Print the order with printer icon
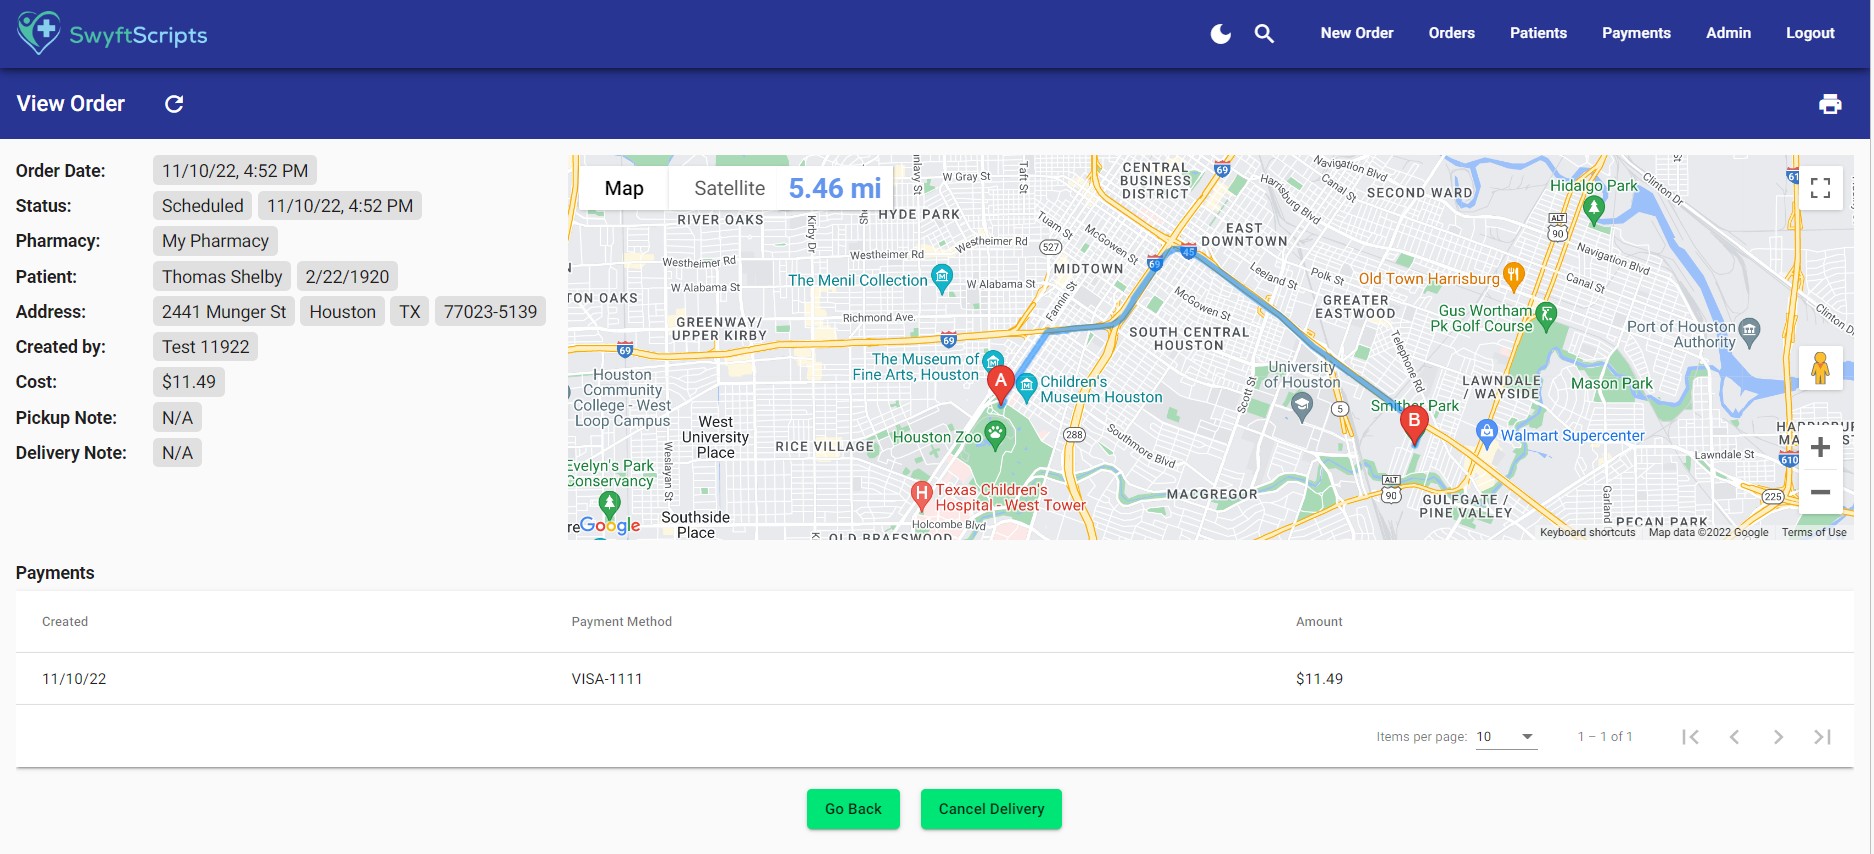The height and width of the screenshot is (854, 1874). click(1830, 104)
